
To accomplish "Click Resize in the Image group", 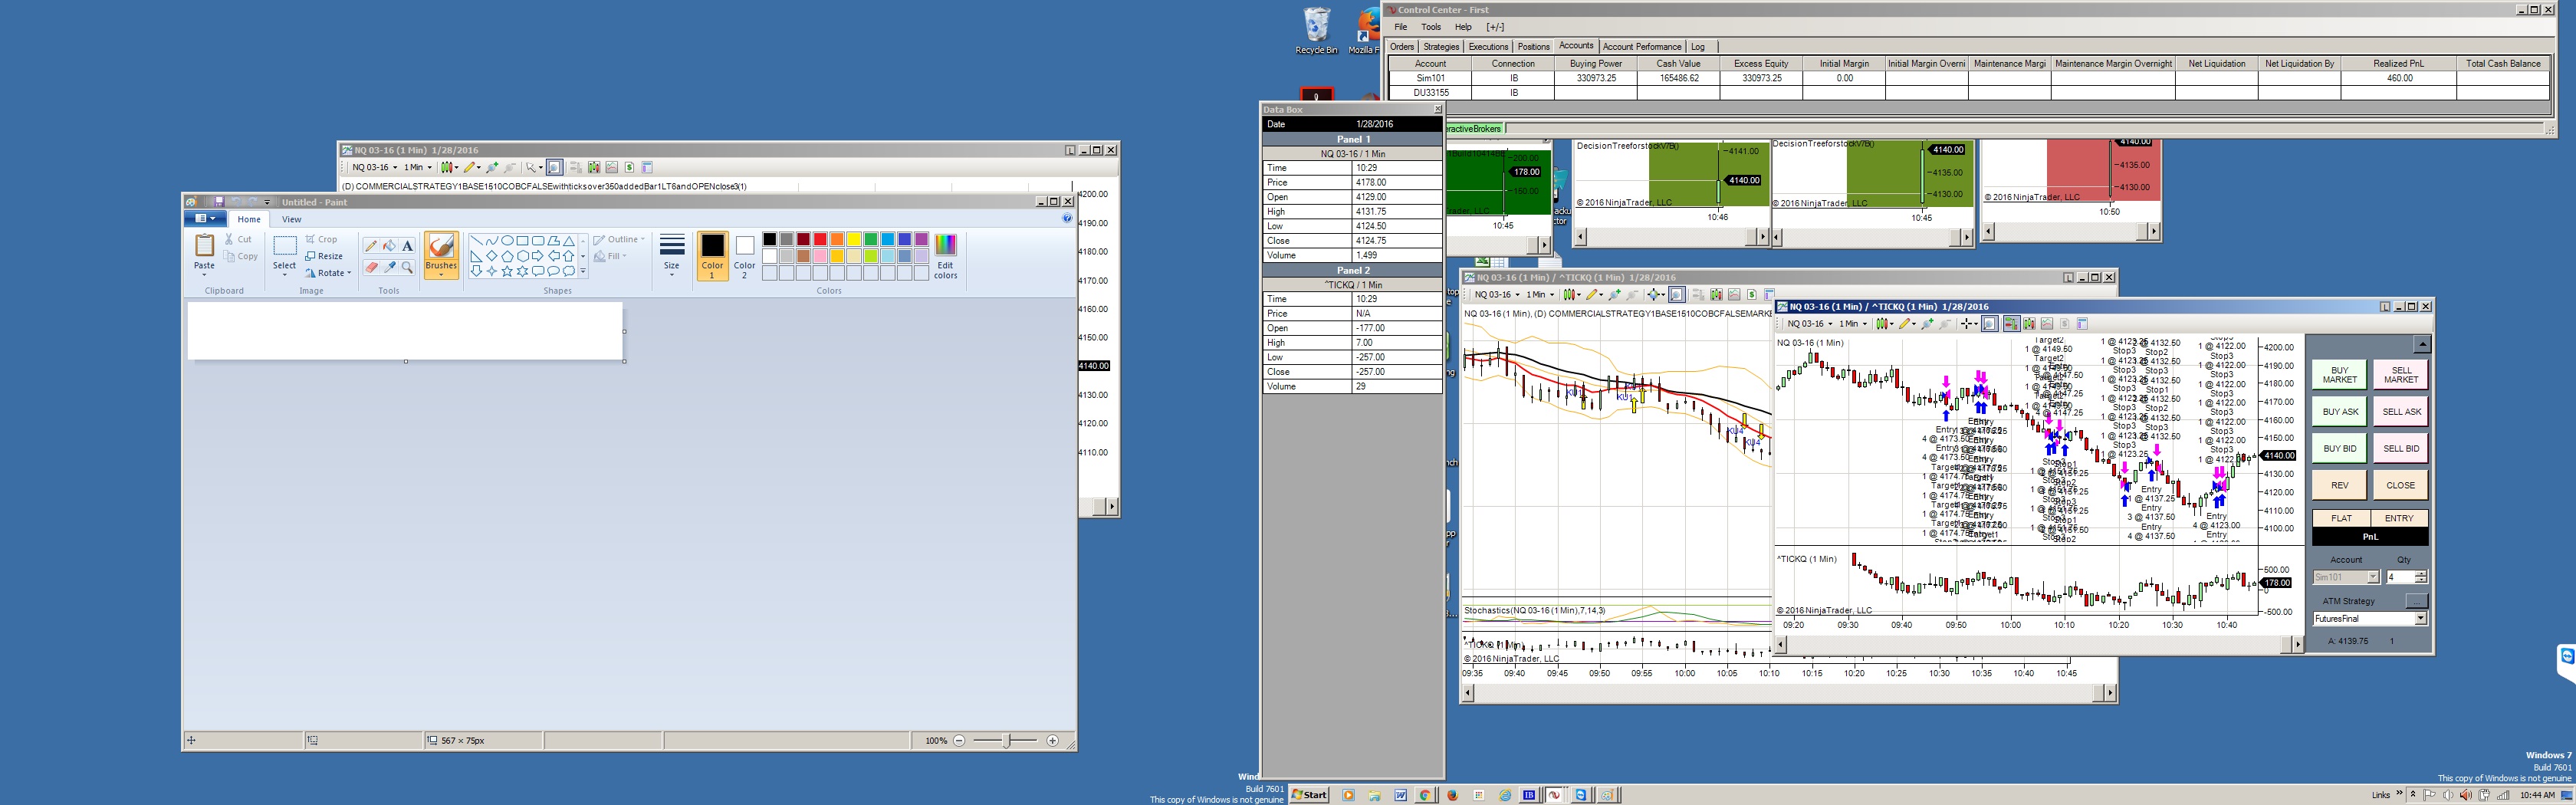I will [x=324, y=256].
